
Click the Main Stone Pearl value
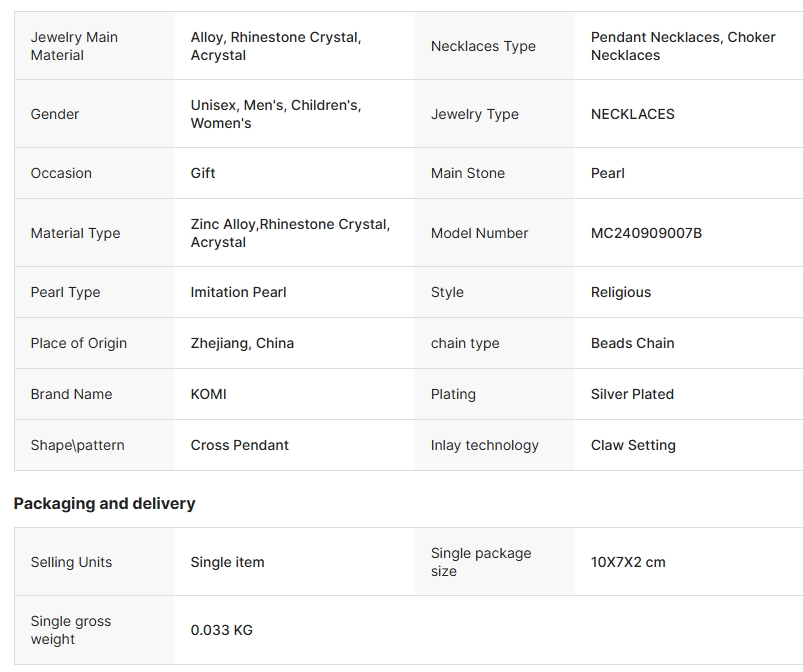pyautogui.click(x=607, y=173)
